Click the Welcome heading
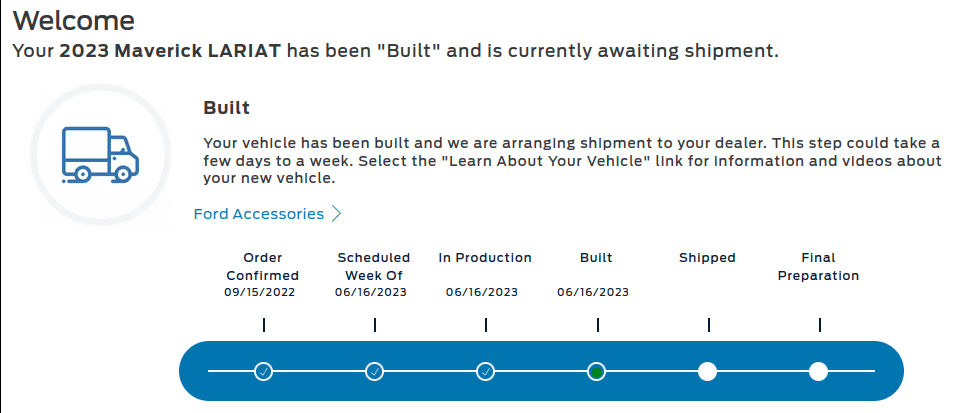The height and width of the screenshot is (413, 965). (73, 21)
